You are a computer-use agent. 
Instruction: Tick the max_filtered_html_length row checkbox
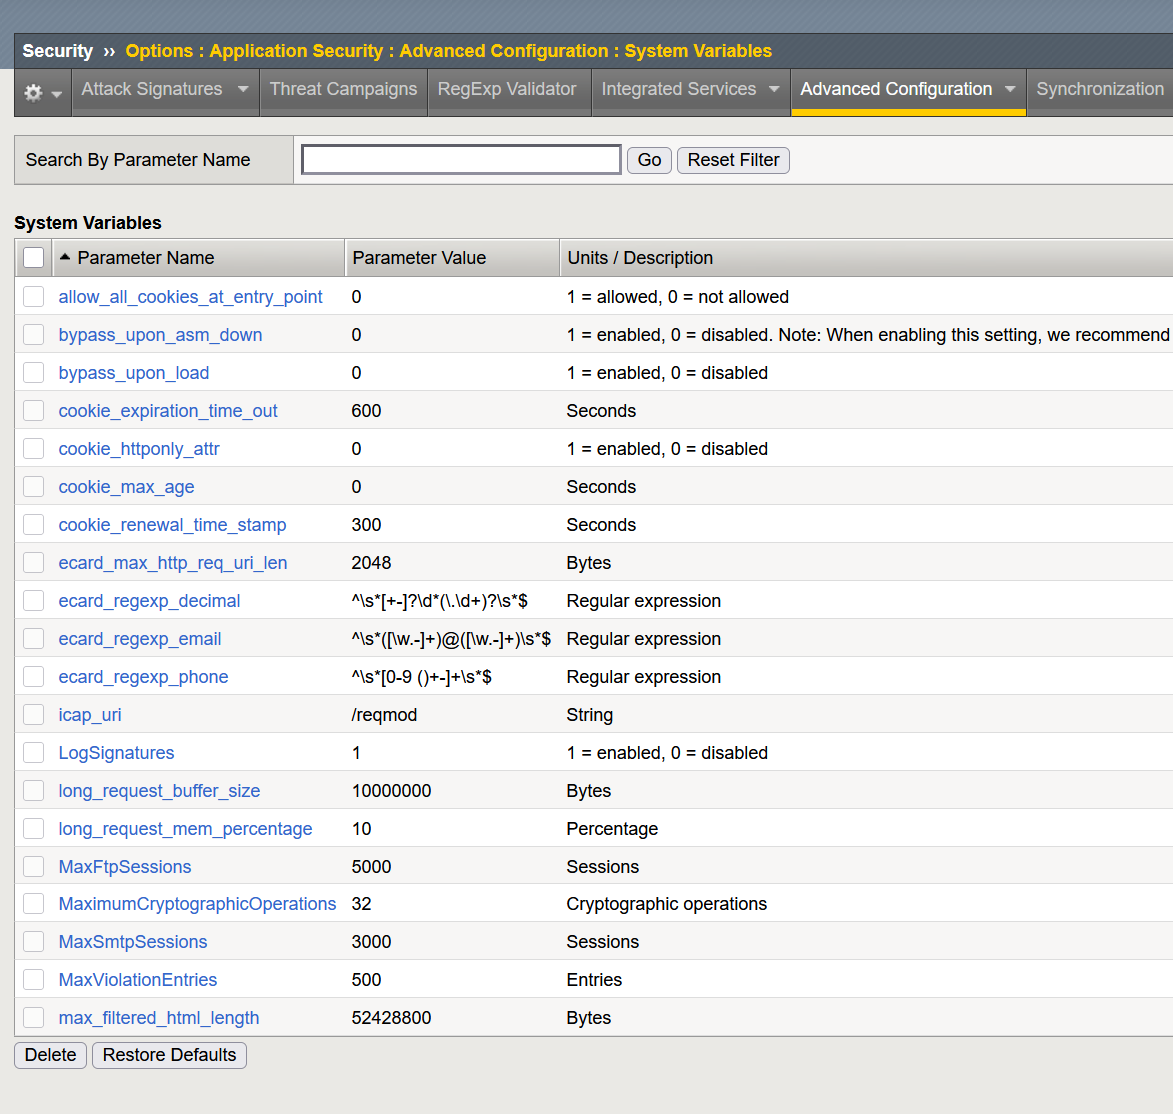point(34,1018)
